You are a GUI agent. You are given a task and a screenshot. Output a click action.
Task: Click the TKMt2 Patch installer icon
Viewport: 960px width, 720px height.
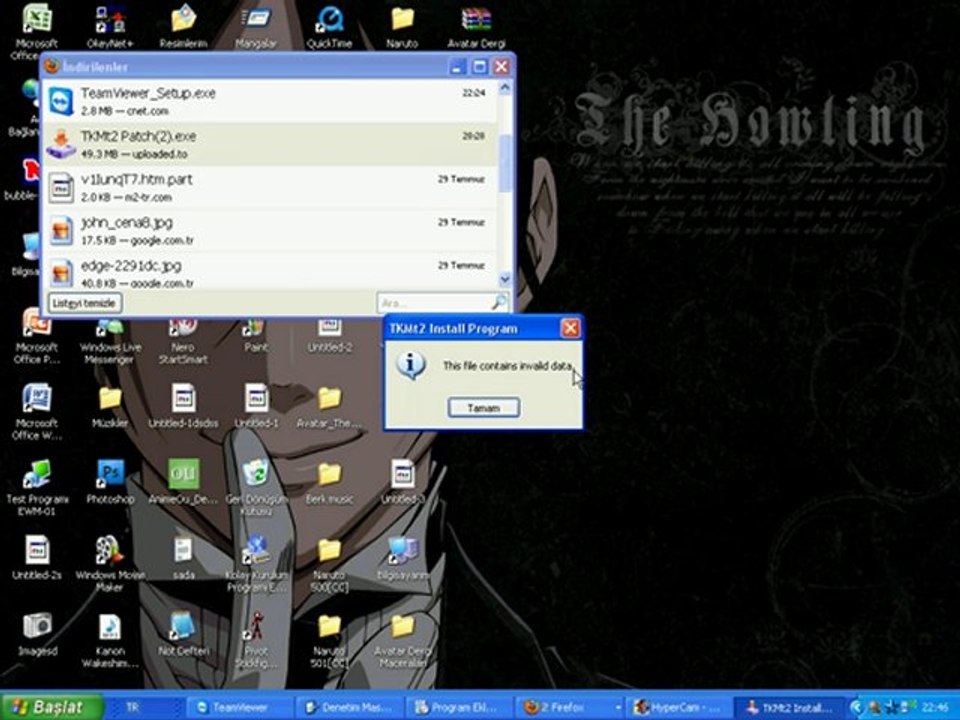click(x=61, y=144)
